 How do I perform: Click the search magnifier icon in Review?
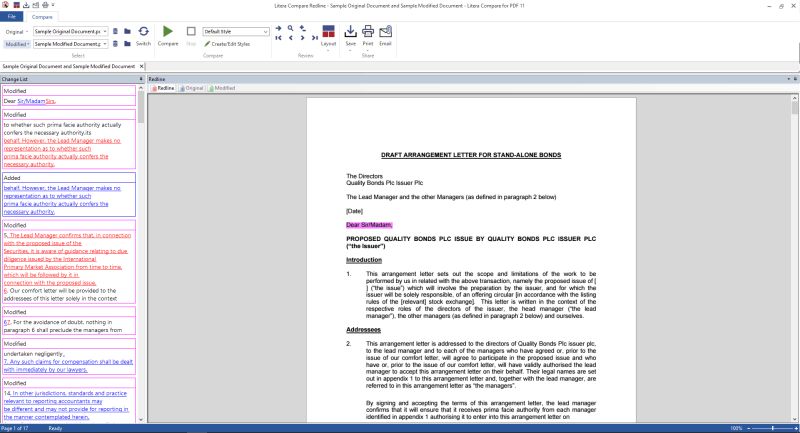290,29
